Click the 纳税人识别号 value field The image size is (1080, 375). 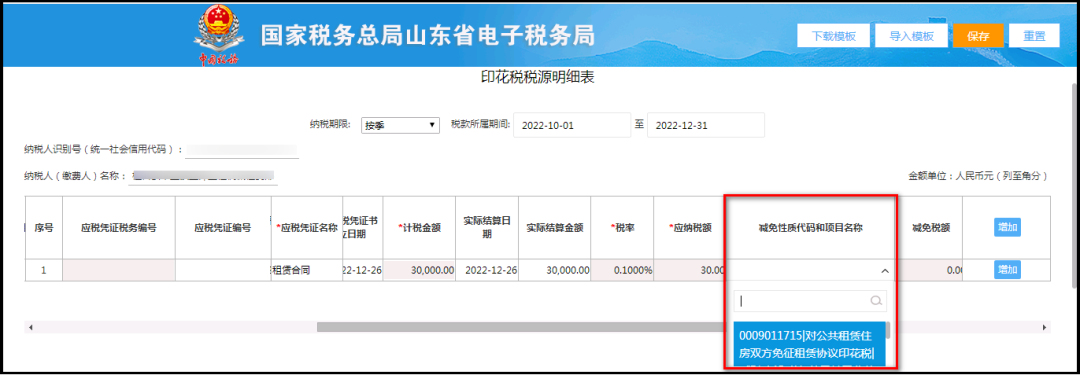pos(242,149)
